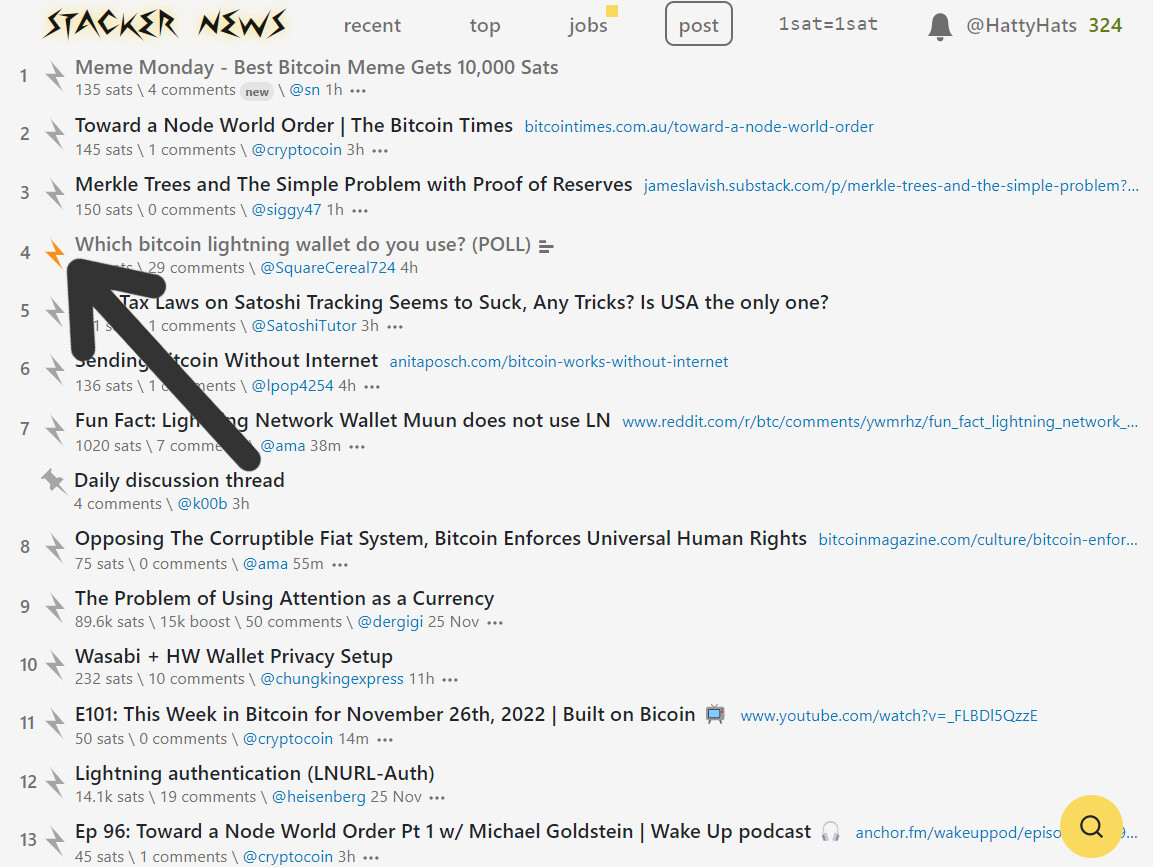1153x867 pixels.
Task: Visit @sn profile on Meme Monday
Action: click(304, 90)
